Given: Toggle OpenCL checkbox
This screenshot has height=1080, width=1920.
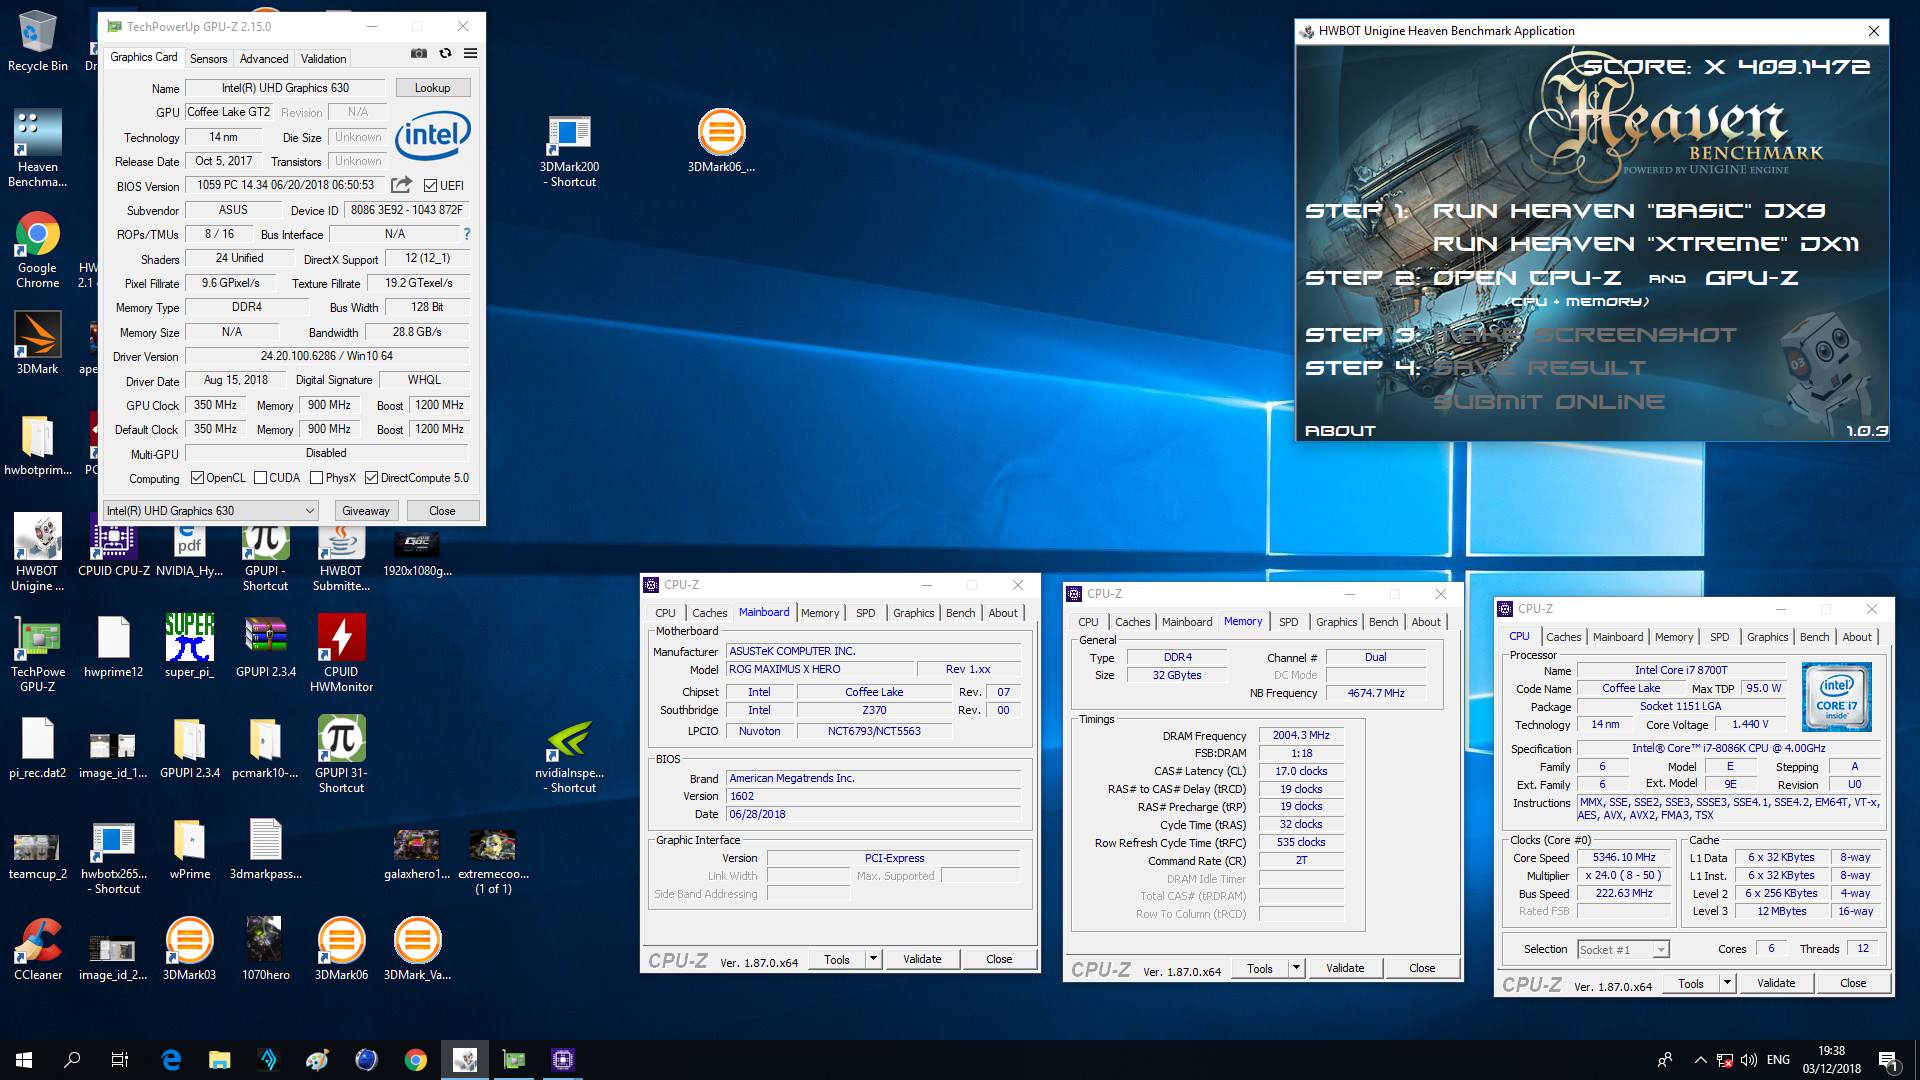Looking at the screenshot, I should [197, 478].
